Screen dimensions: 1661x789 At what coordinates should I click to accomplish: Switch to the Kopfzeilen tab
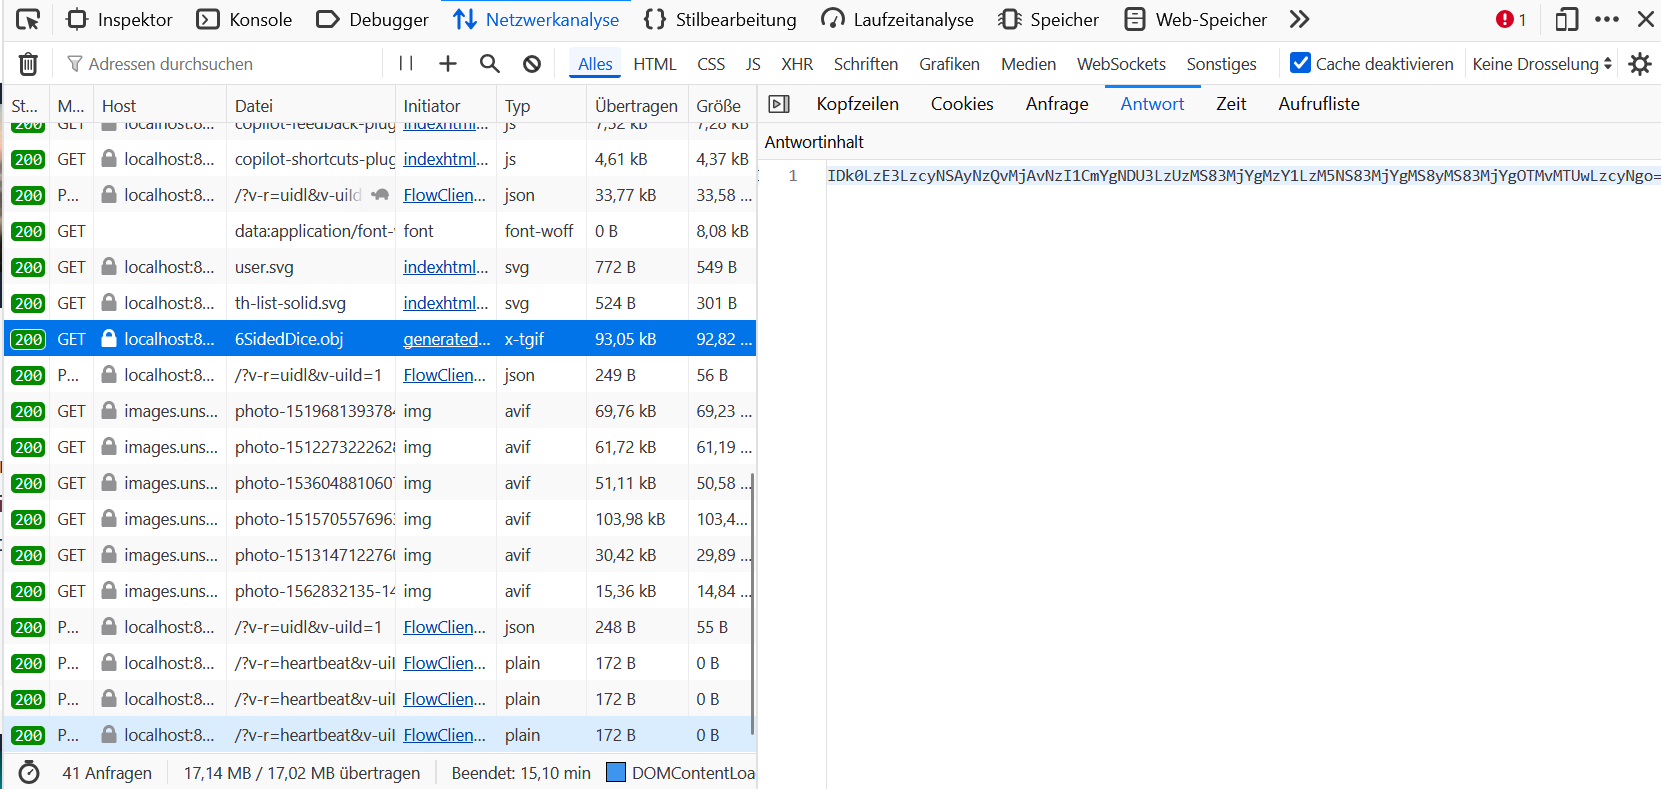tap(857, 104)
